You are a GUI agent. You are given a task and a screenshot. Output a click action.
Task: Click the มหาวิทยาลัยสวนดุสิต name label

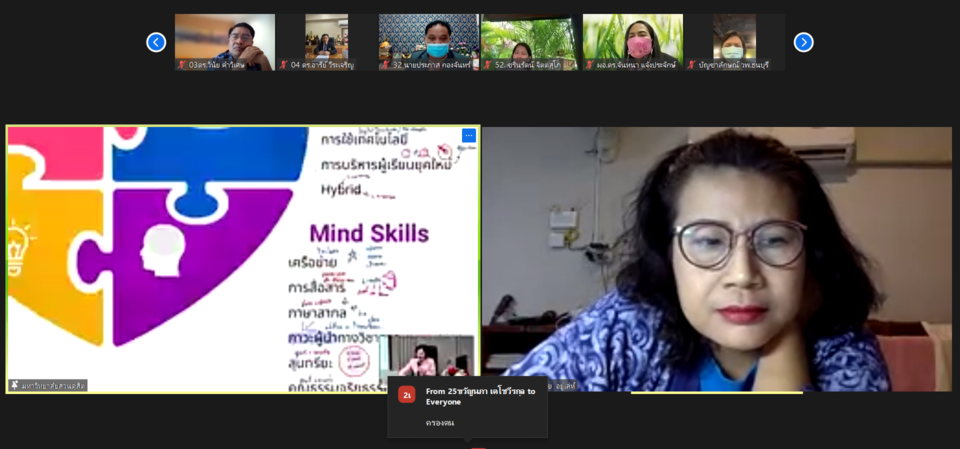coord(53,386)
